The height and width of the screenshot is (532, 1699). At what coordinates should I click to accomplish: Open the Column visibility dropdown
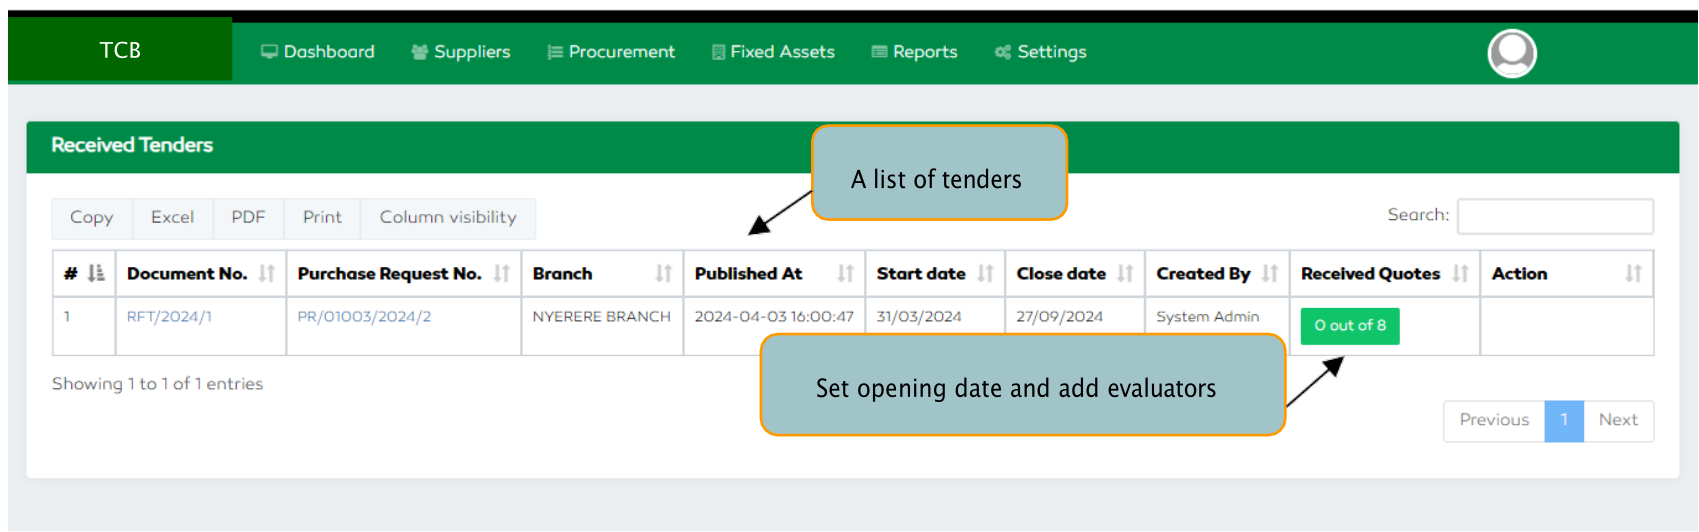448,218
